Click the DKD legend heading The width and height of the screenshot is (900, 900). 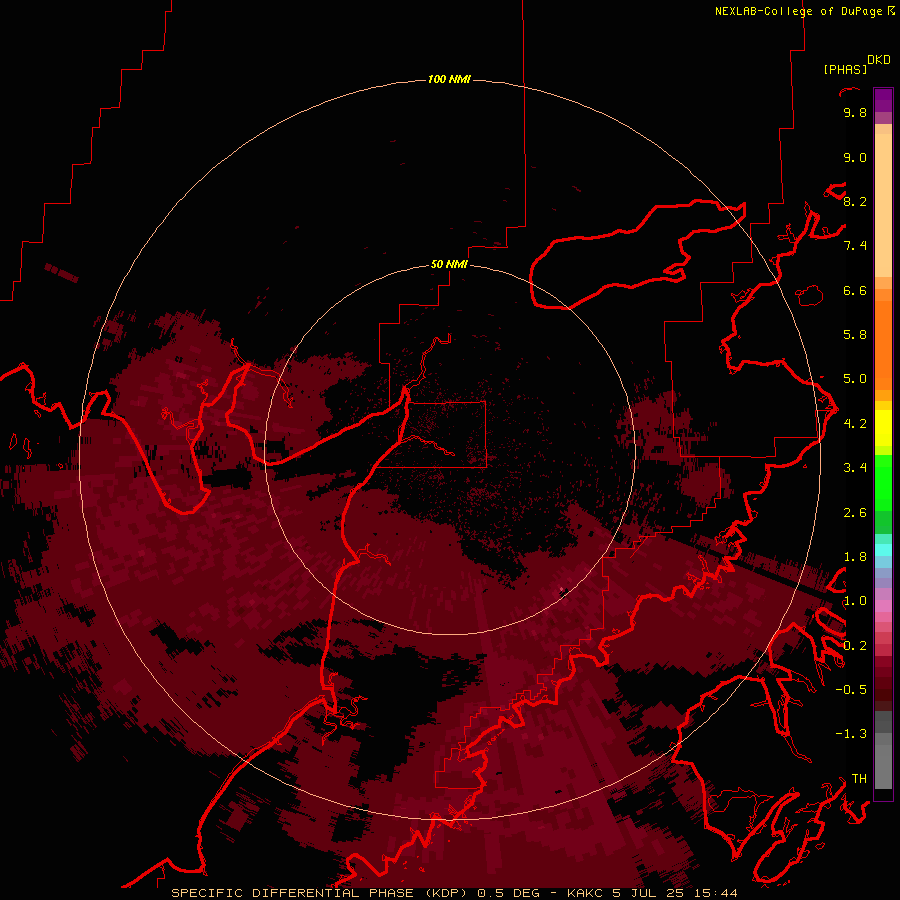(879, 60)
